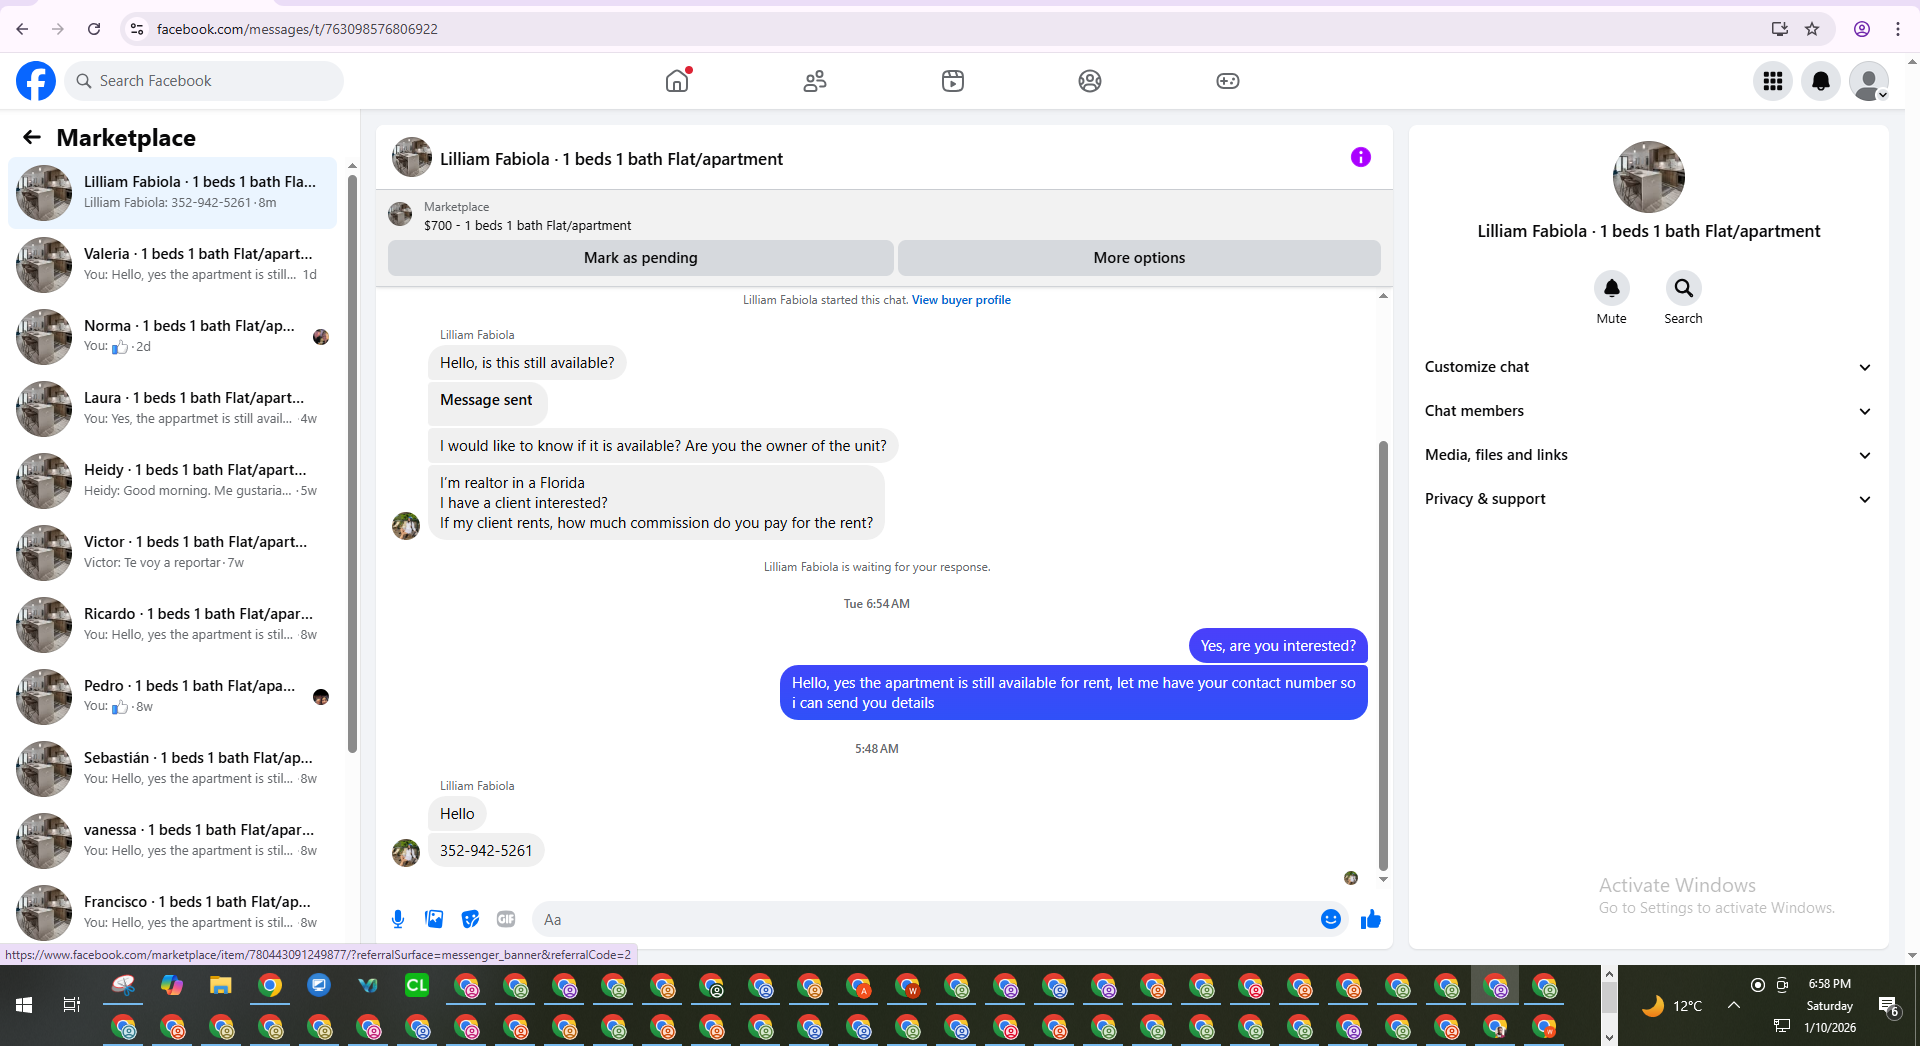Open the Reels video icon
Viewport: 1920px width, 1046px height.
(953, 81)
